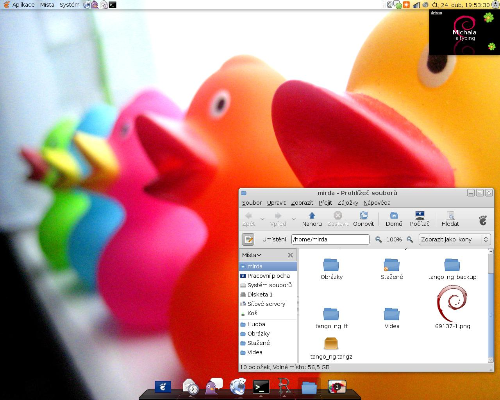Open the Záložky menu
Viewport: 500px width, 400px height.
(x=348, y=203)
